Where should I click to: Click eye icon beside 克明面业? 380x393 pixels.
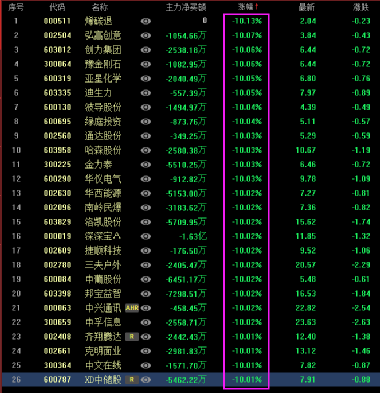(146, 351)
